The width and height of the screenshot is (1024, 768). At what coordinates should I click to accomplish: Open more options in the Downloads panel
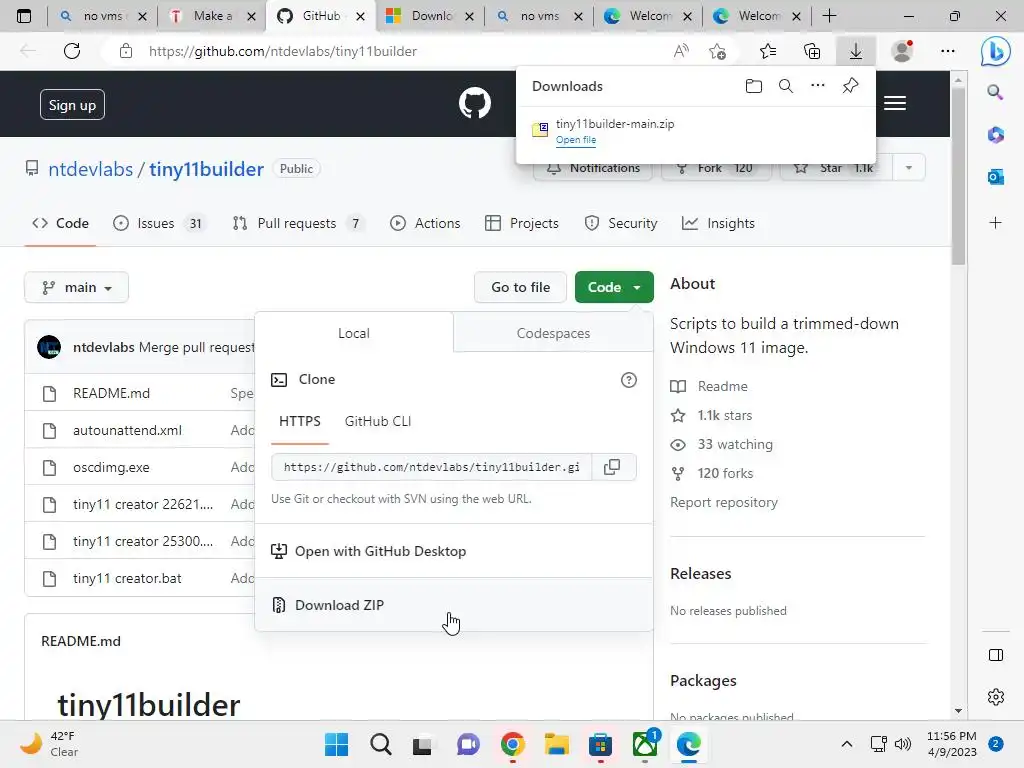click(818, 86)
